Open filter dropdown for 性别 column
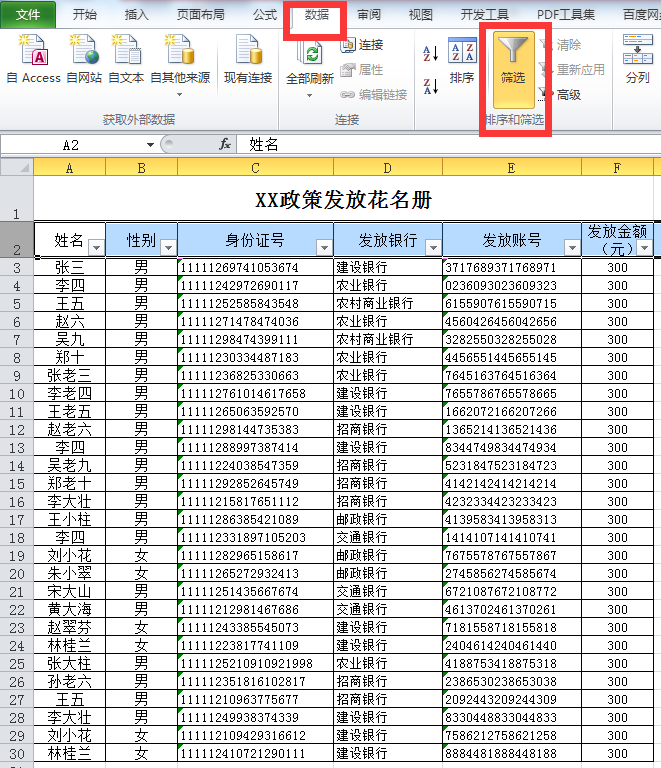Screen dimensions: 661x768 click(x=168, y=248)
